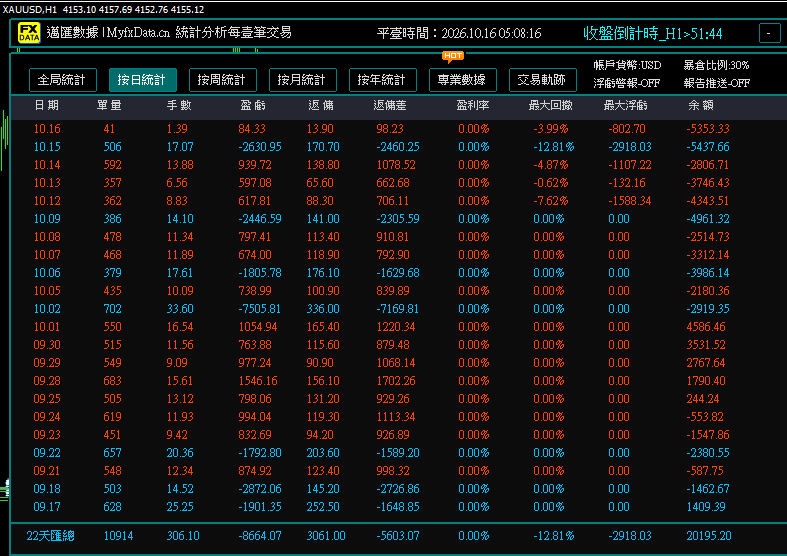Click the 收盤倒計時_H1 countdown text

coord(652,34)
